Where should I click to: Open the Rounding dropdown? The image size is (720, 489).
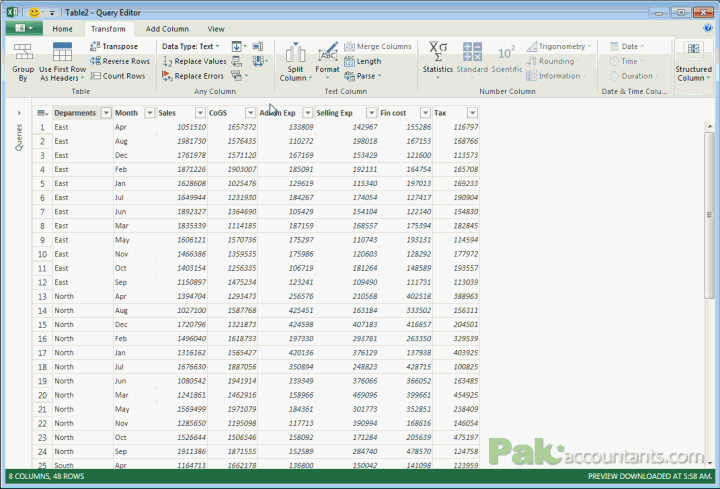point(553,61)
